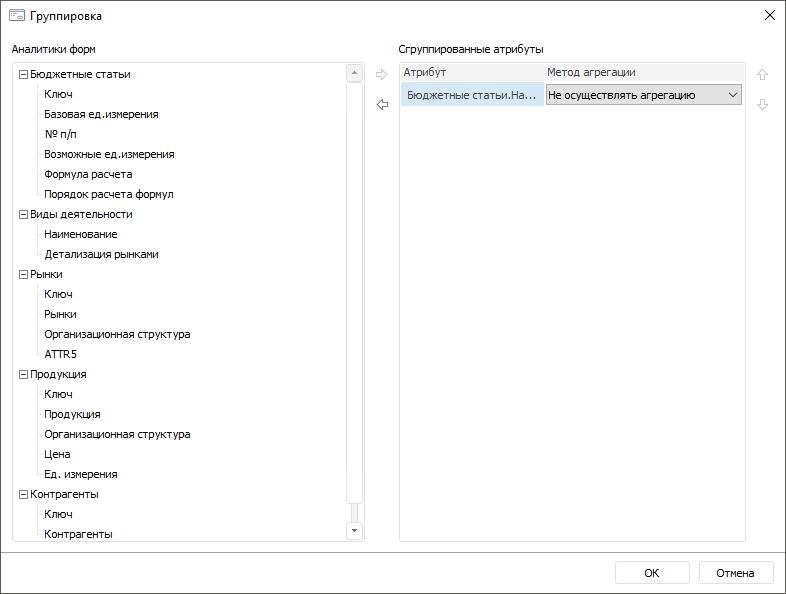Collapse the Бюджетные статьи tree node
Viewport: 786px width, 594px height.
pyautogui.click(x=24, y=74)
